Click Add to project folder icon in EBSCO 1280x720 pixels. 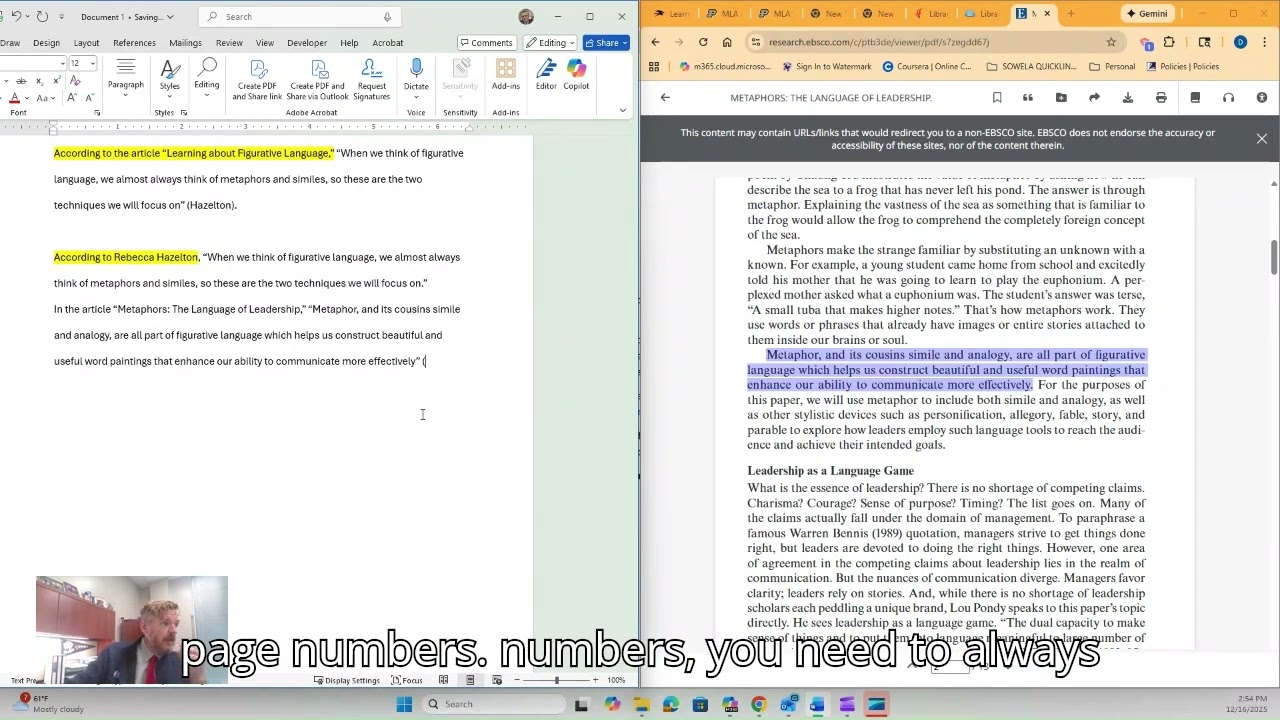pyautogui.click(x=1061, y=98)
